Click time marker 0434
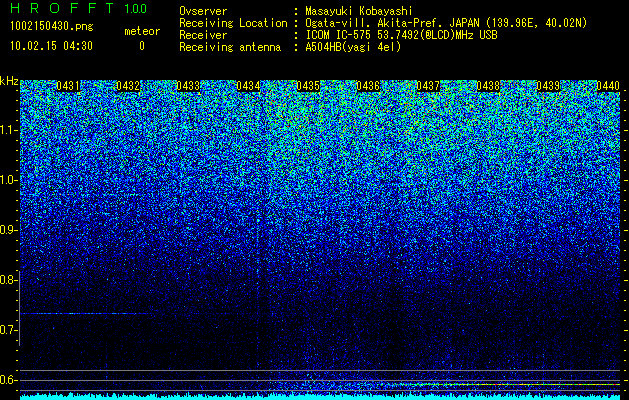This screenshot has height=400, width=629. pos(248,86)
